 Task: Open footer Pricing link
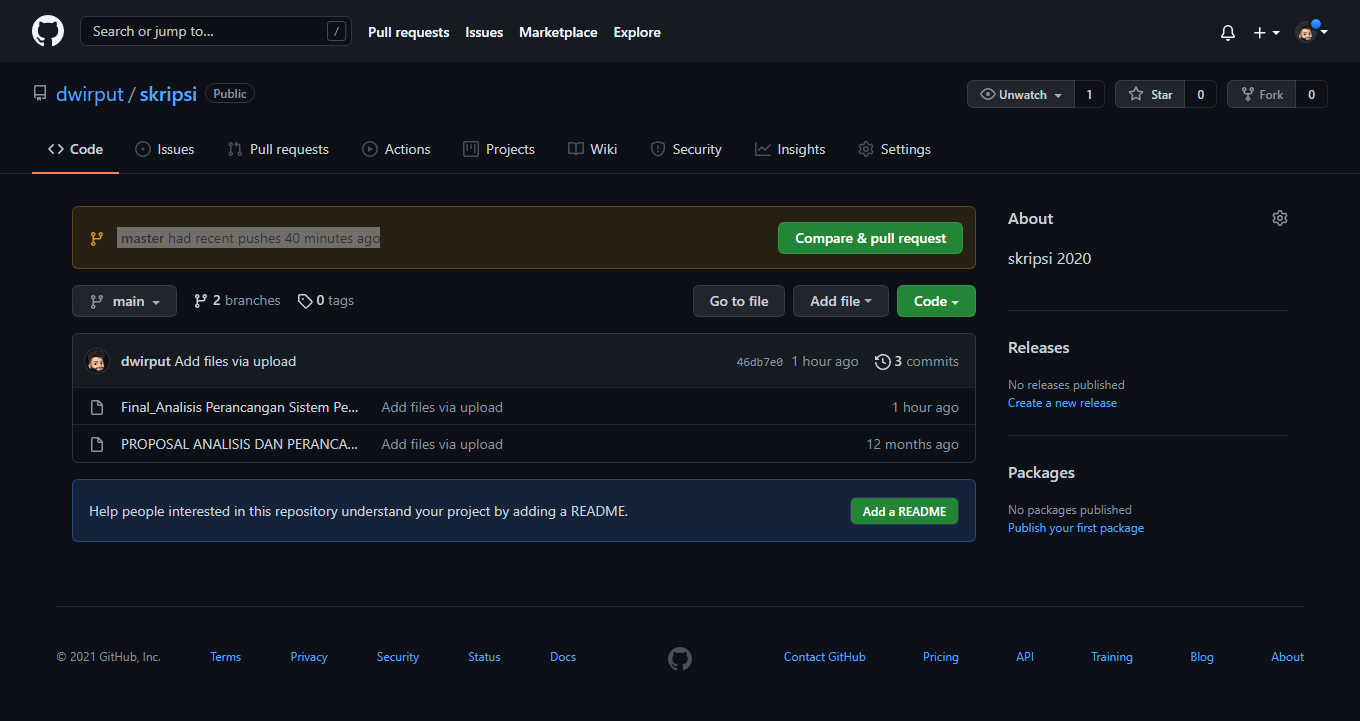pos(941,657)
